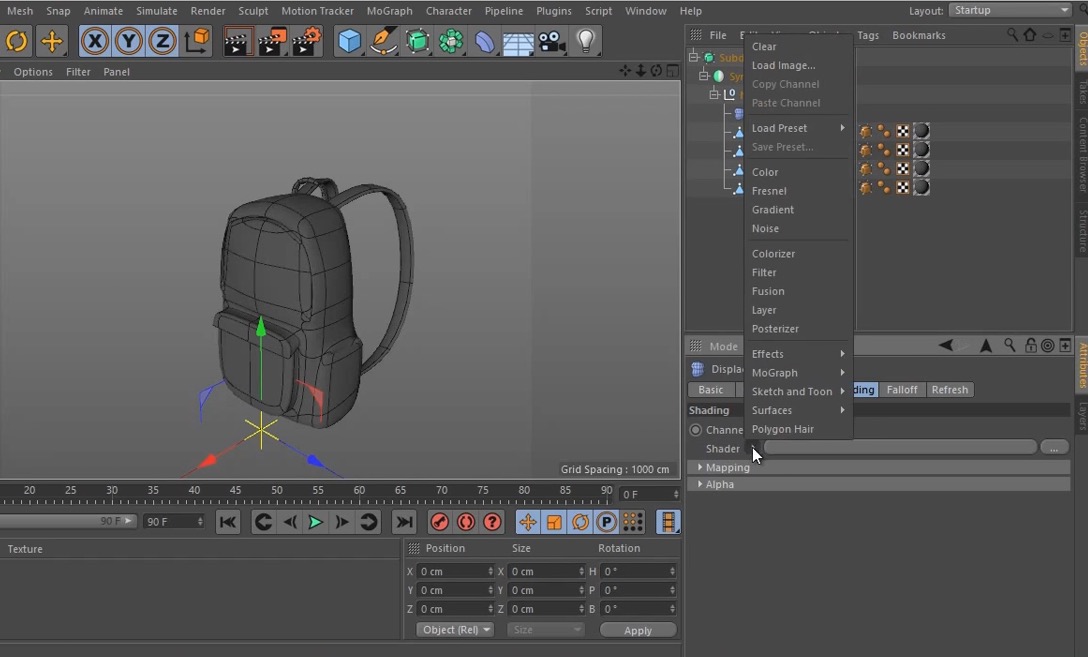This screenshot has height=657, width=1088.
Task: Select the Pen spline tool
Action: 383,41
